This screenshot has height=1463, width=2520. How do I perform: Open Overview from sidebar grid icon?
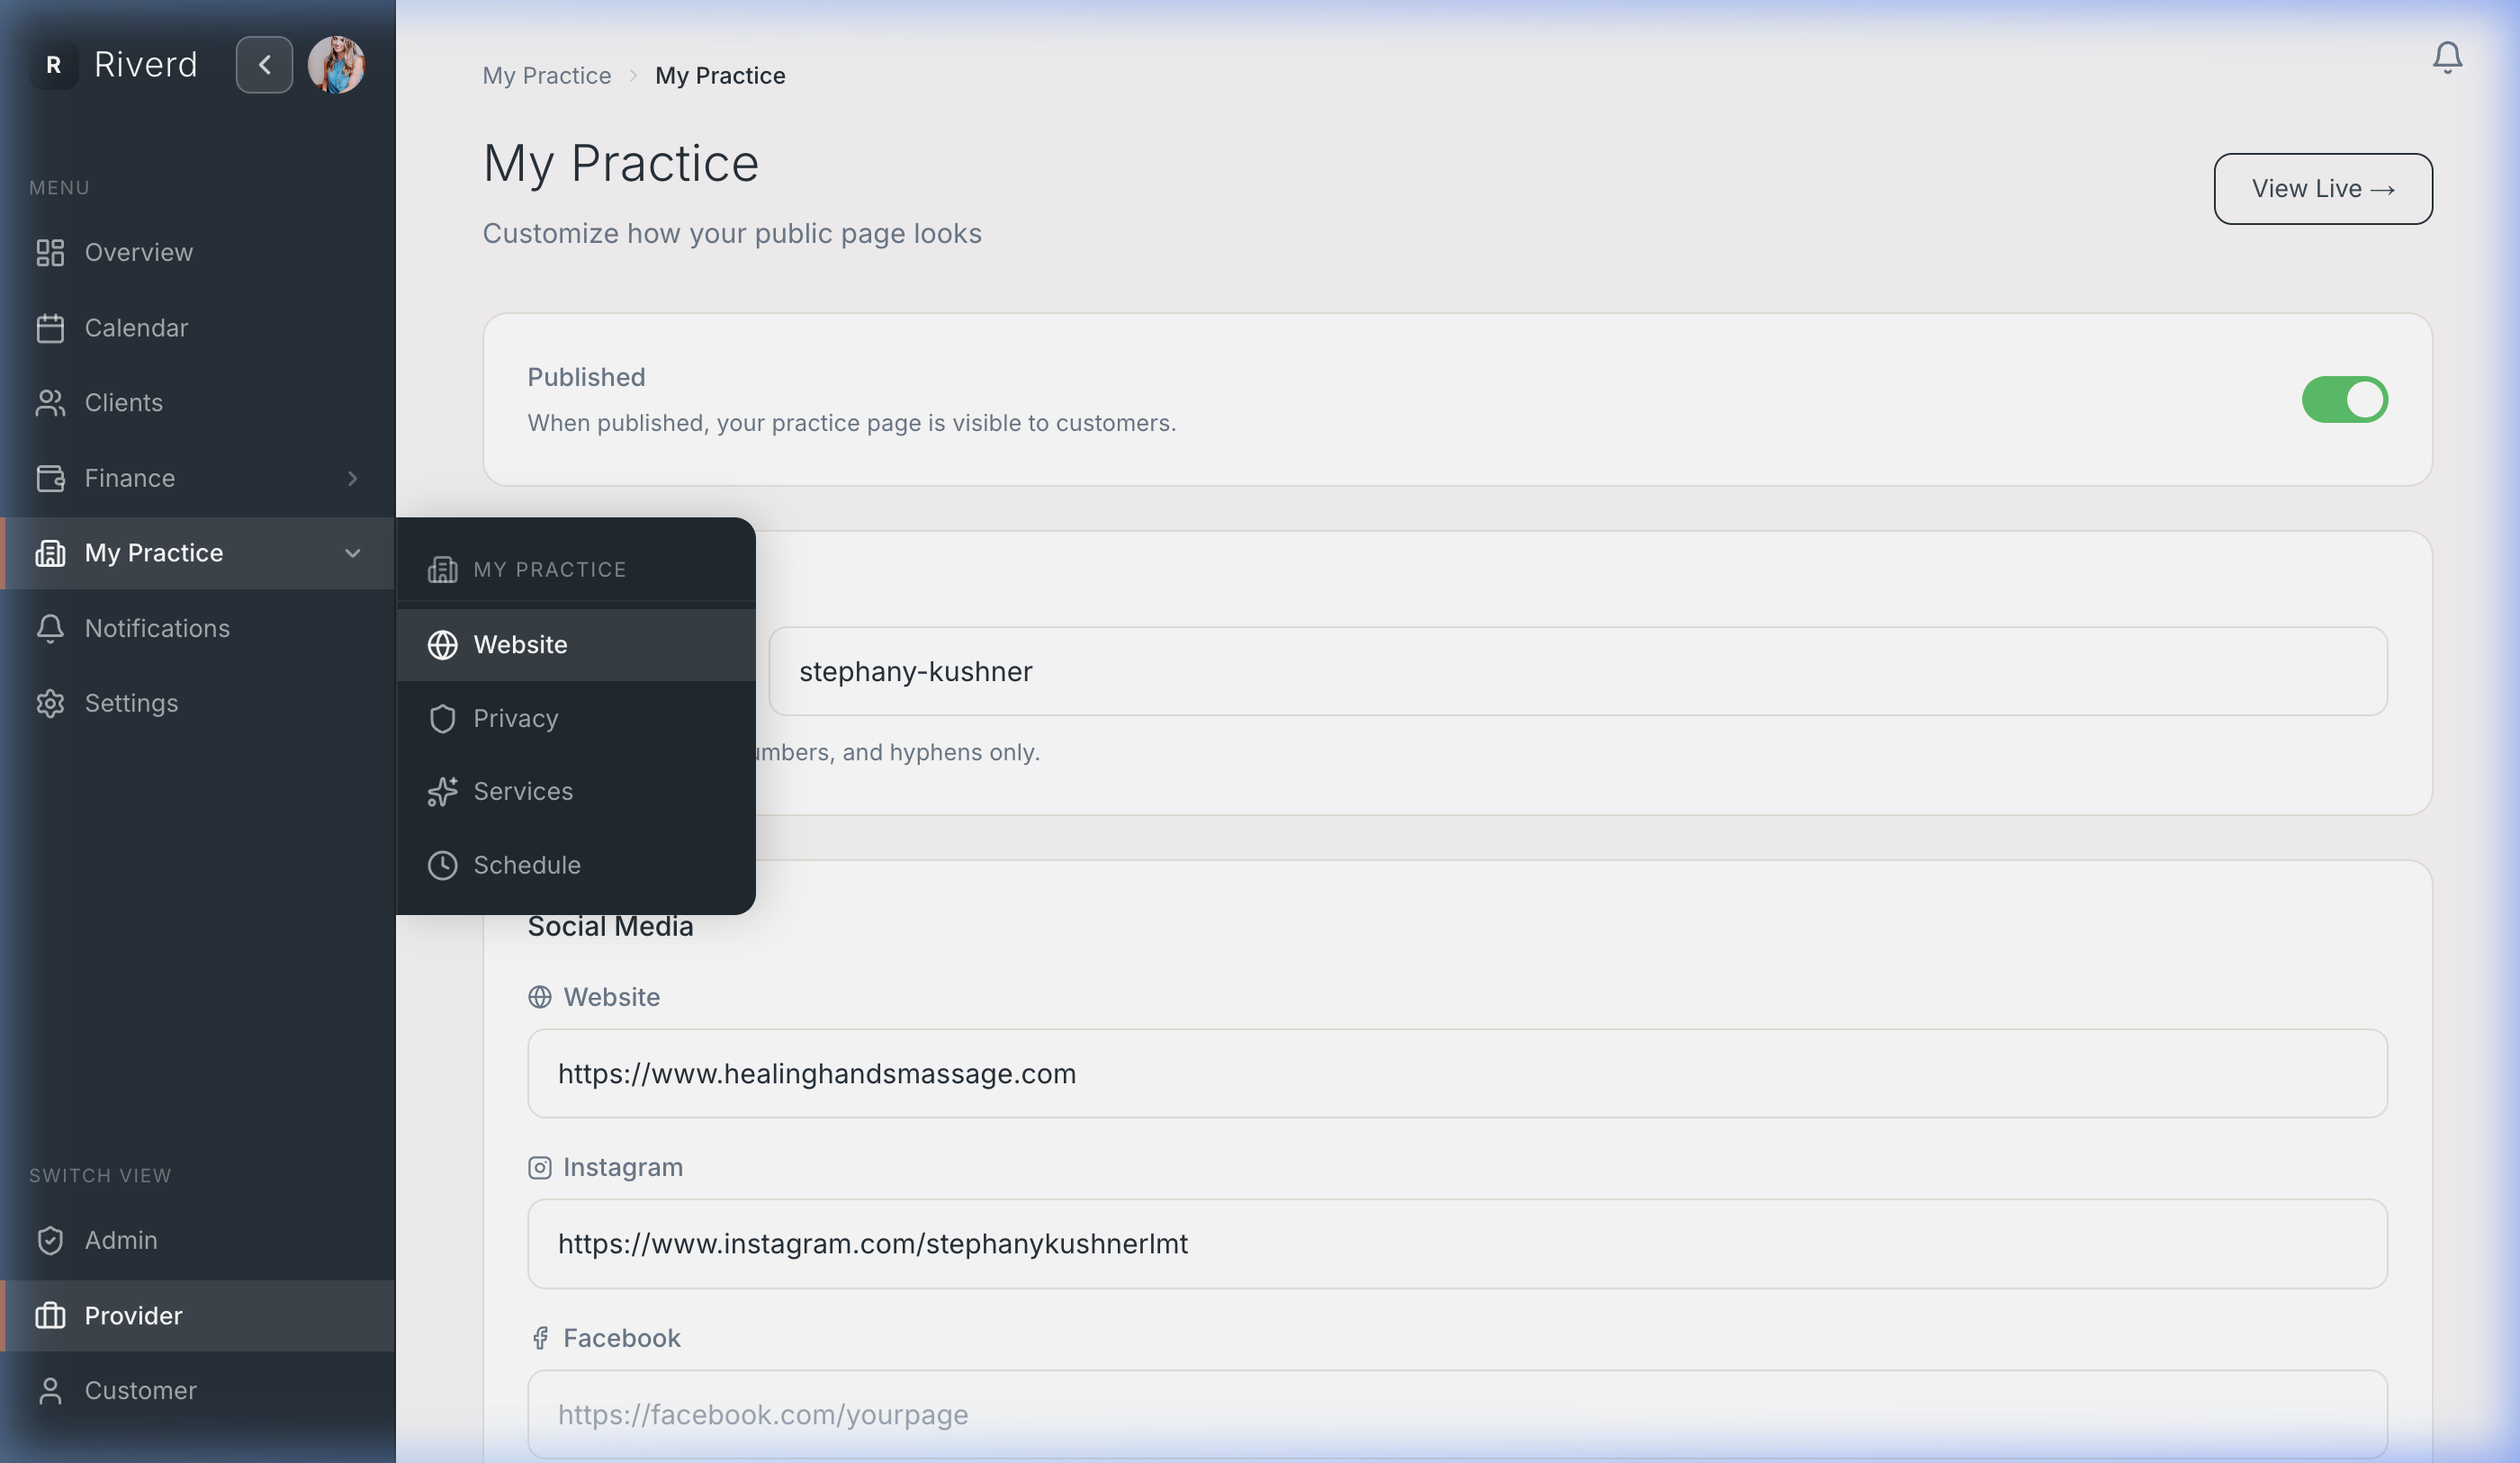(x=50, y=253)
